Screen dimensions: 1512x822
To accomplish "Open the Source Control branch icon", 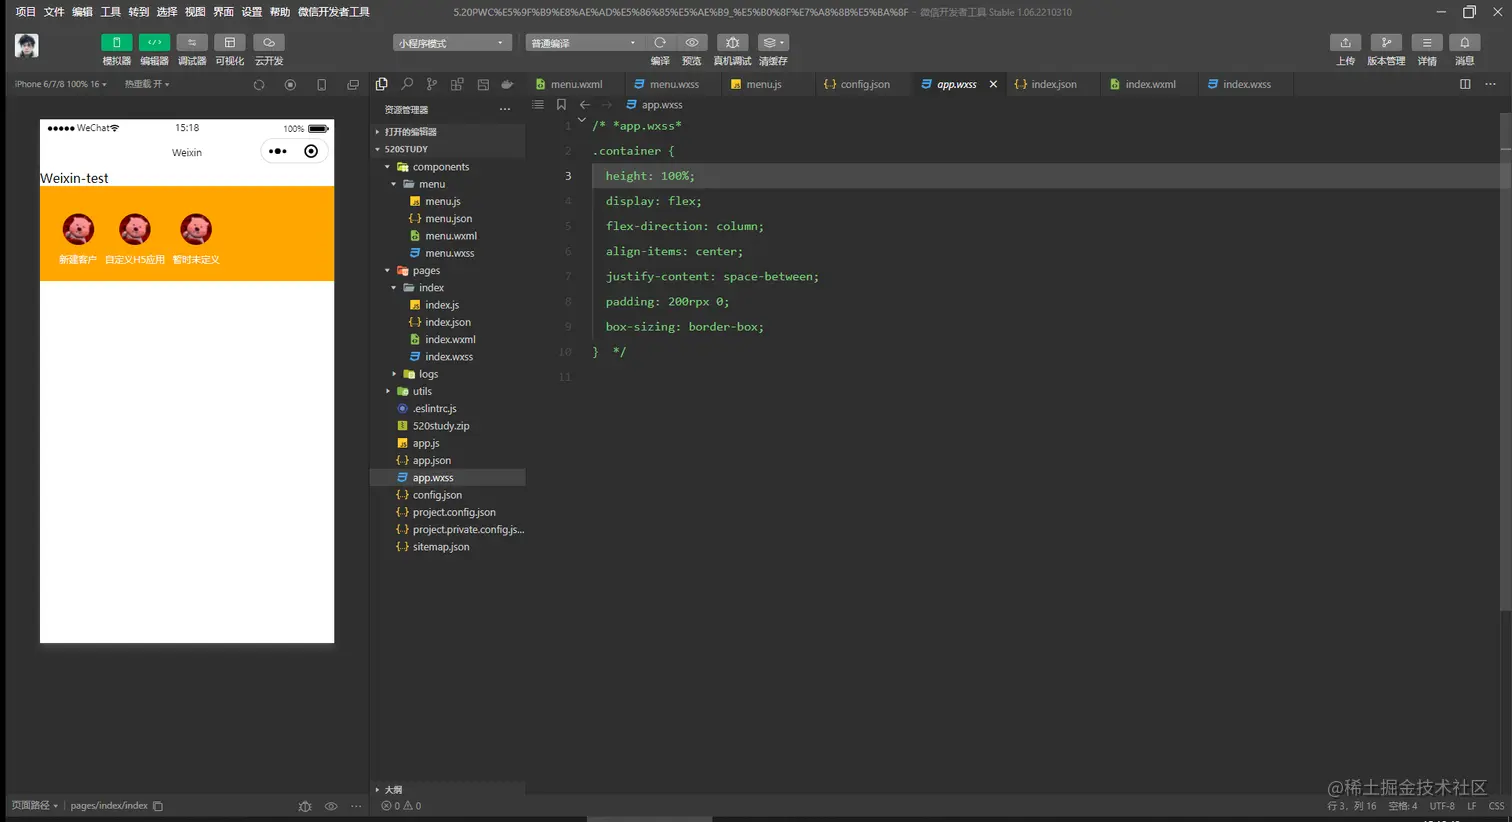I will 431,84.
